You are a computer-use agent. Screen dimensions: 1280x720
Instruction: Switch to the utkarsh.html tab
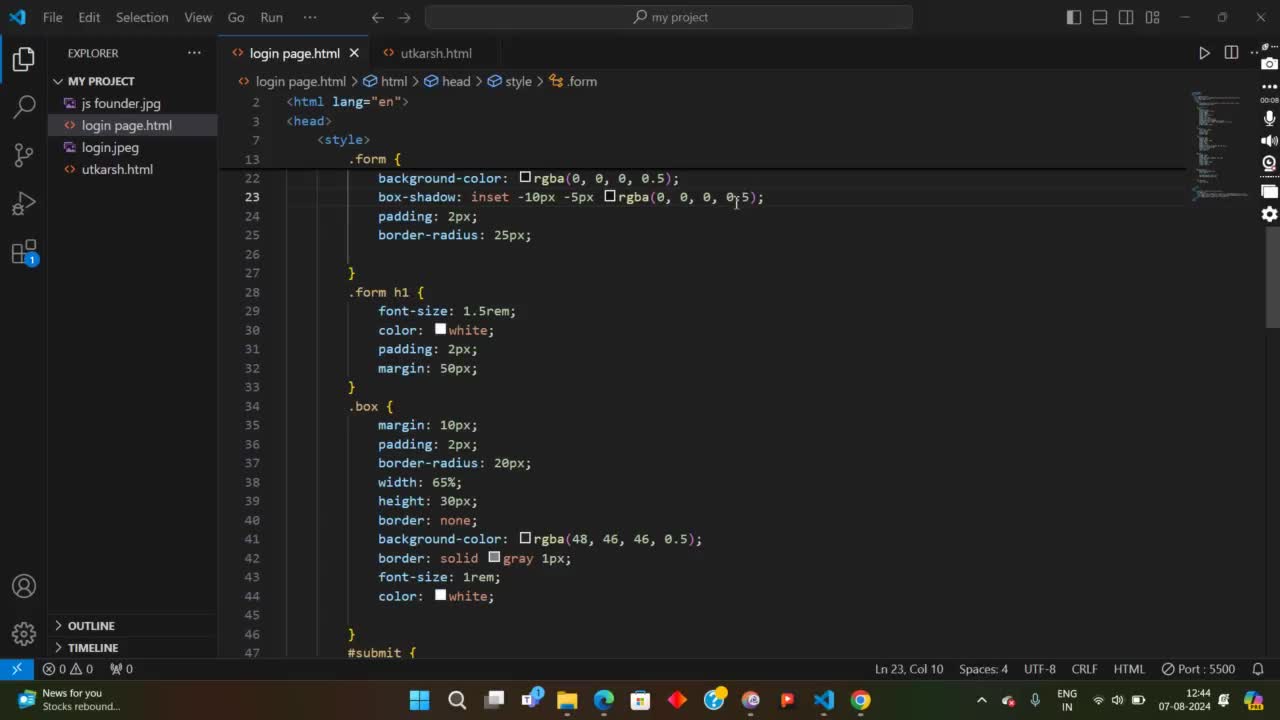coord(435,53)
